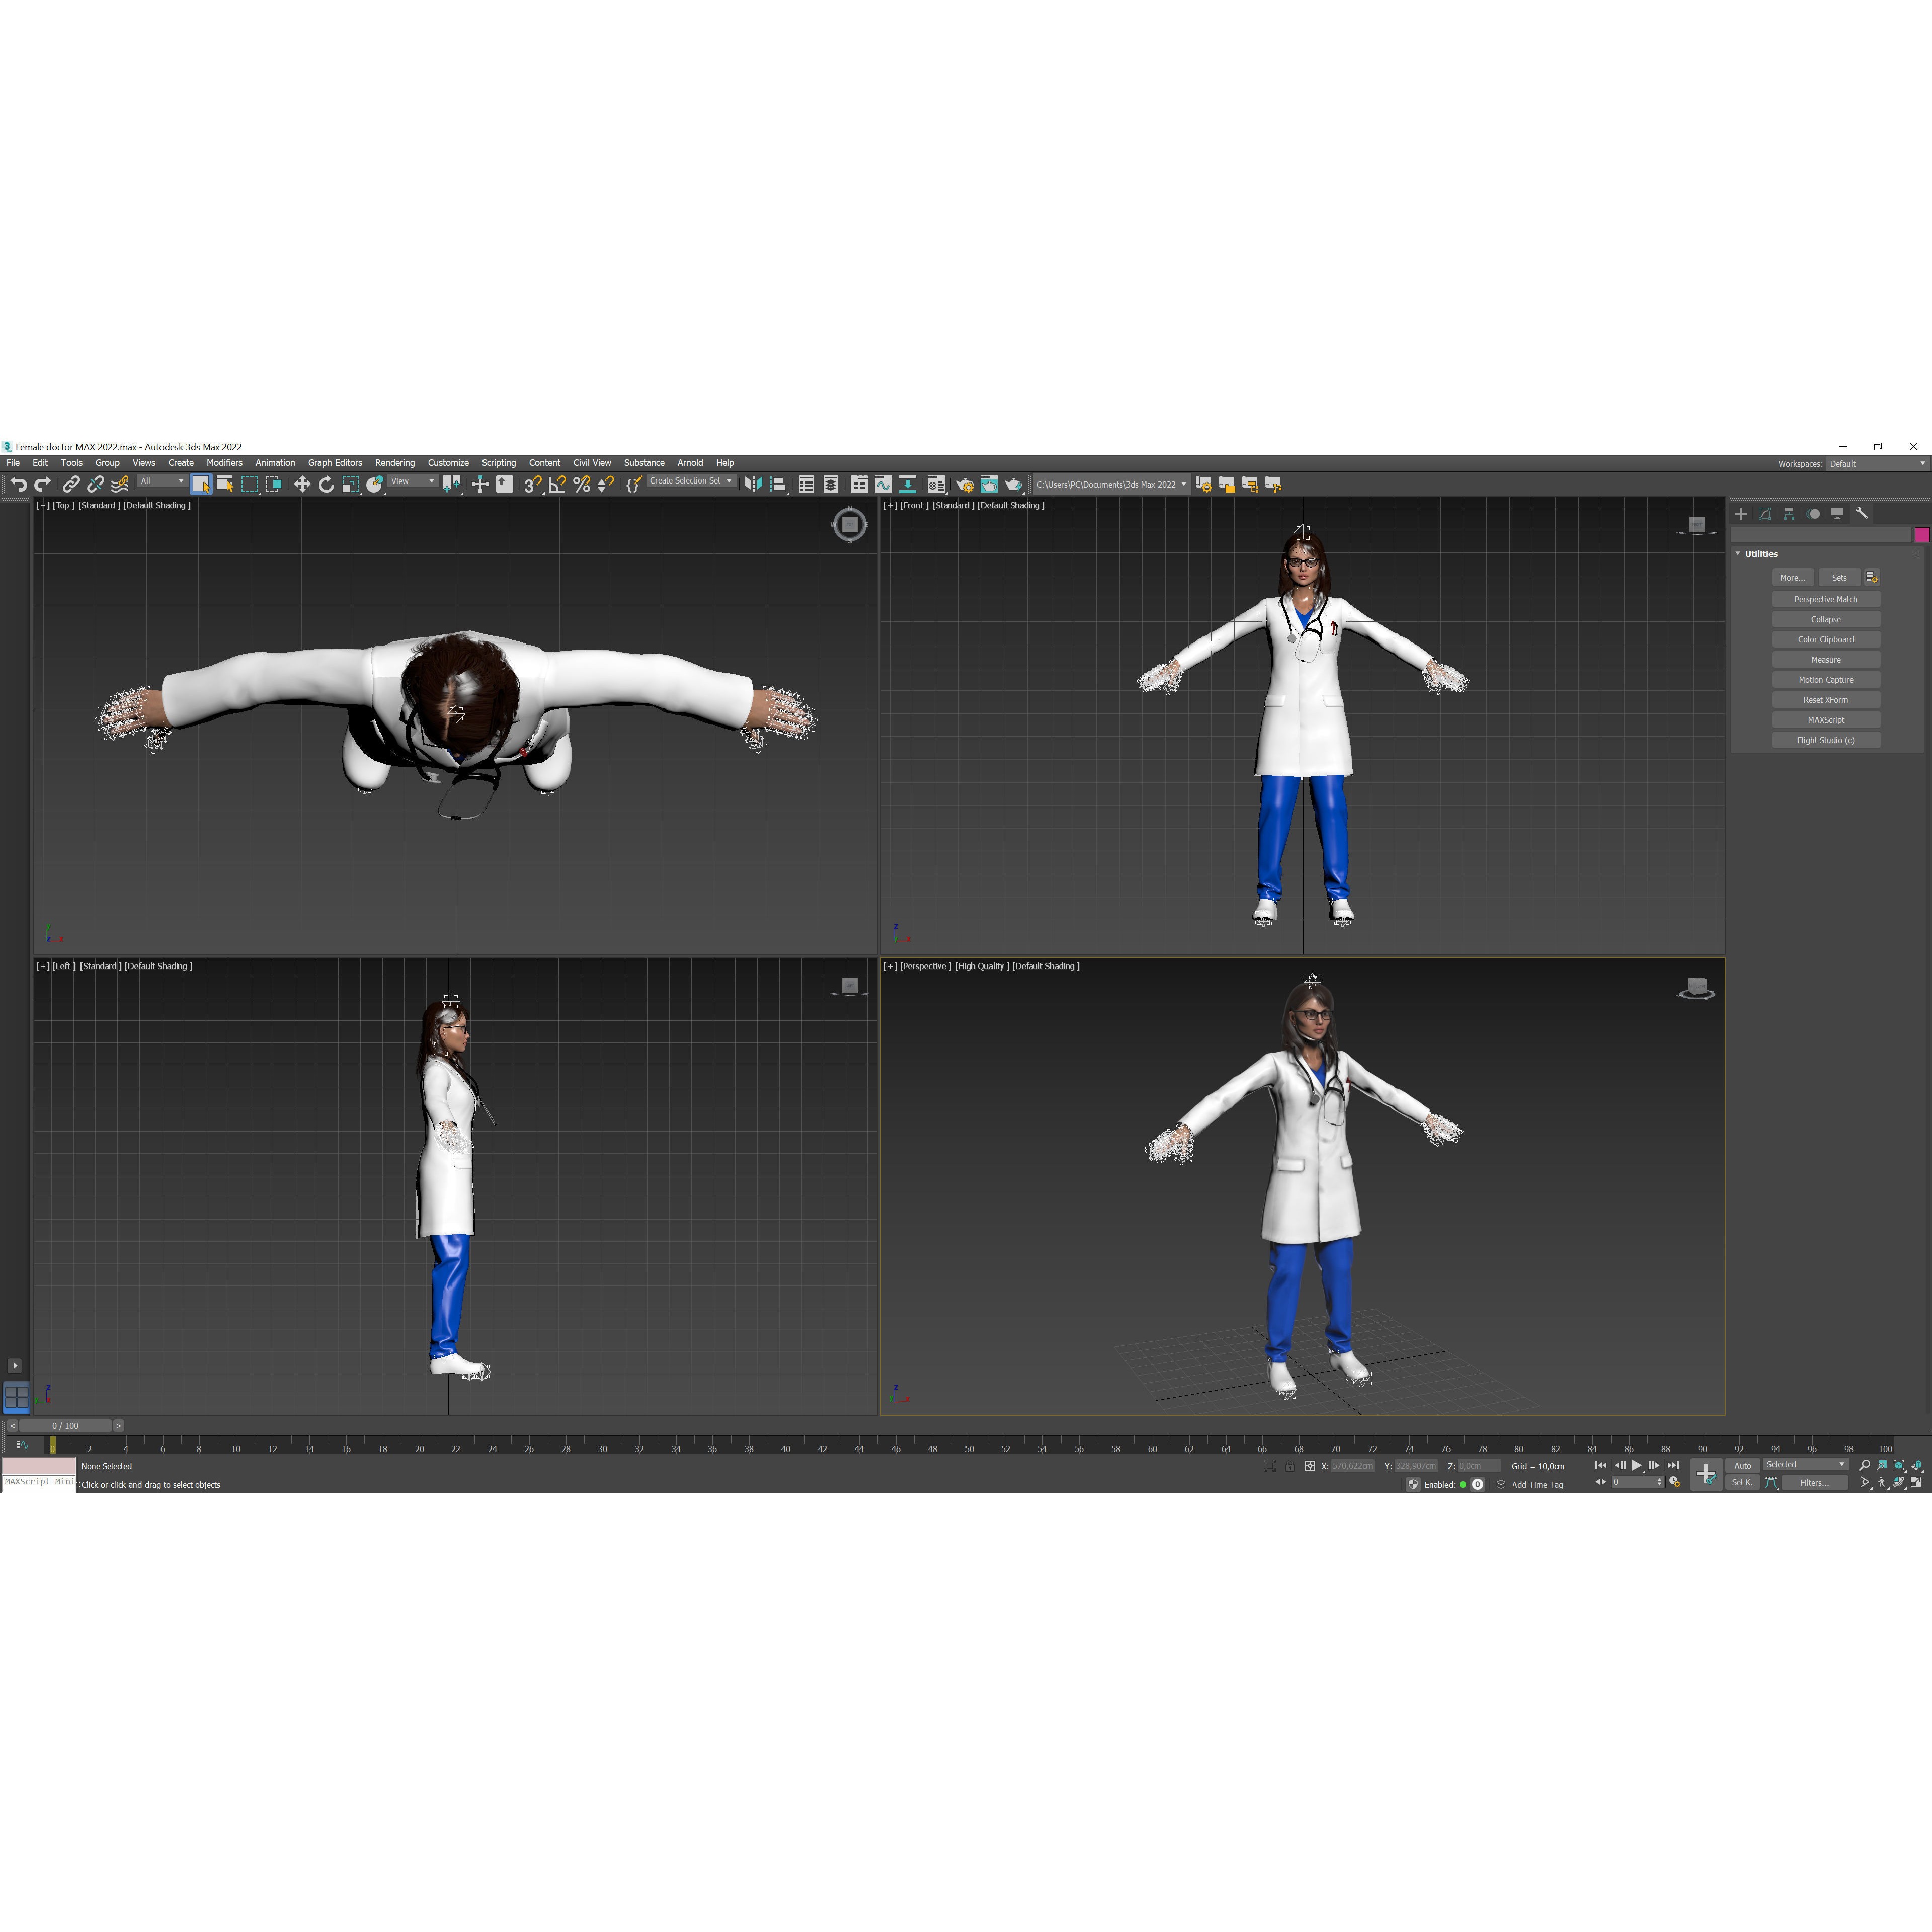The width and height of the screenshot is (1932, 1932).
Task: Click the Render Production teapot icon
Action: point(1013,485)
